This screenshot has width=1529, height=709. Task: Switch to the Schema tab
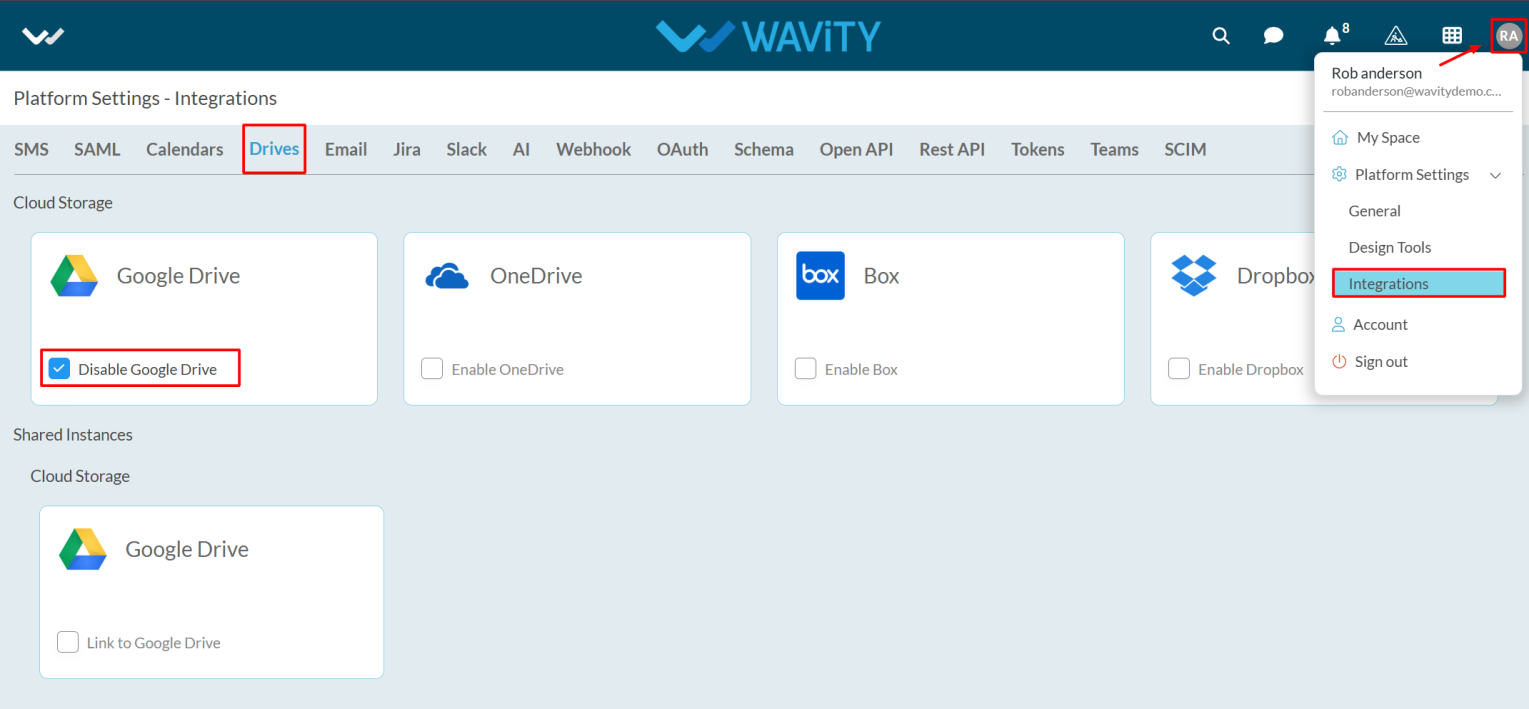coord(764,149)
